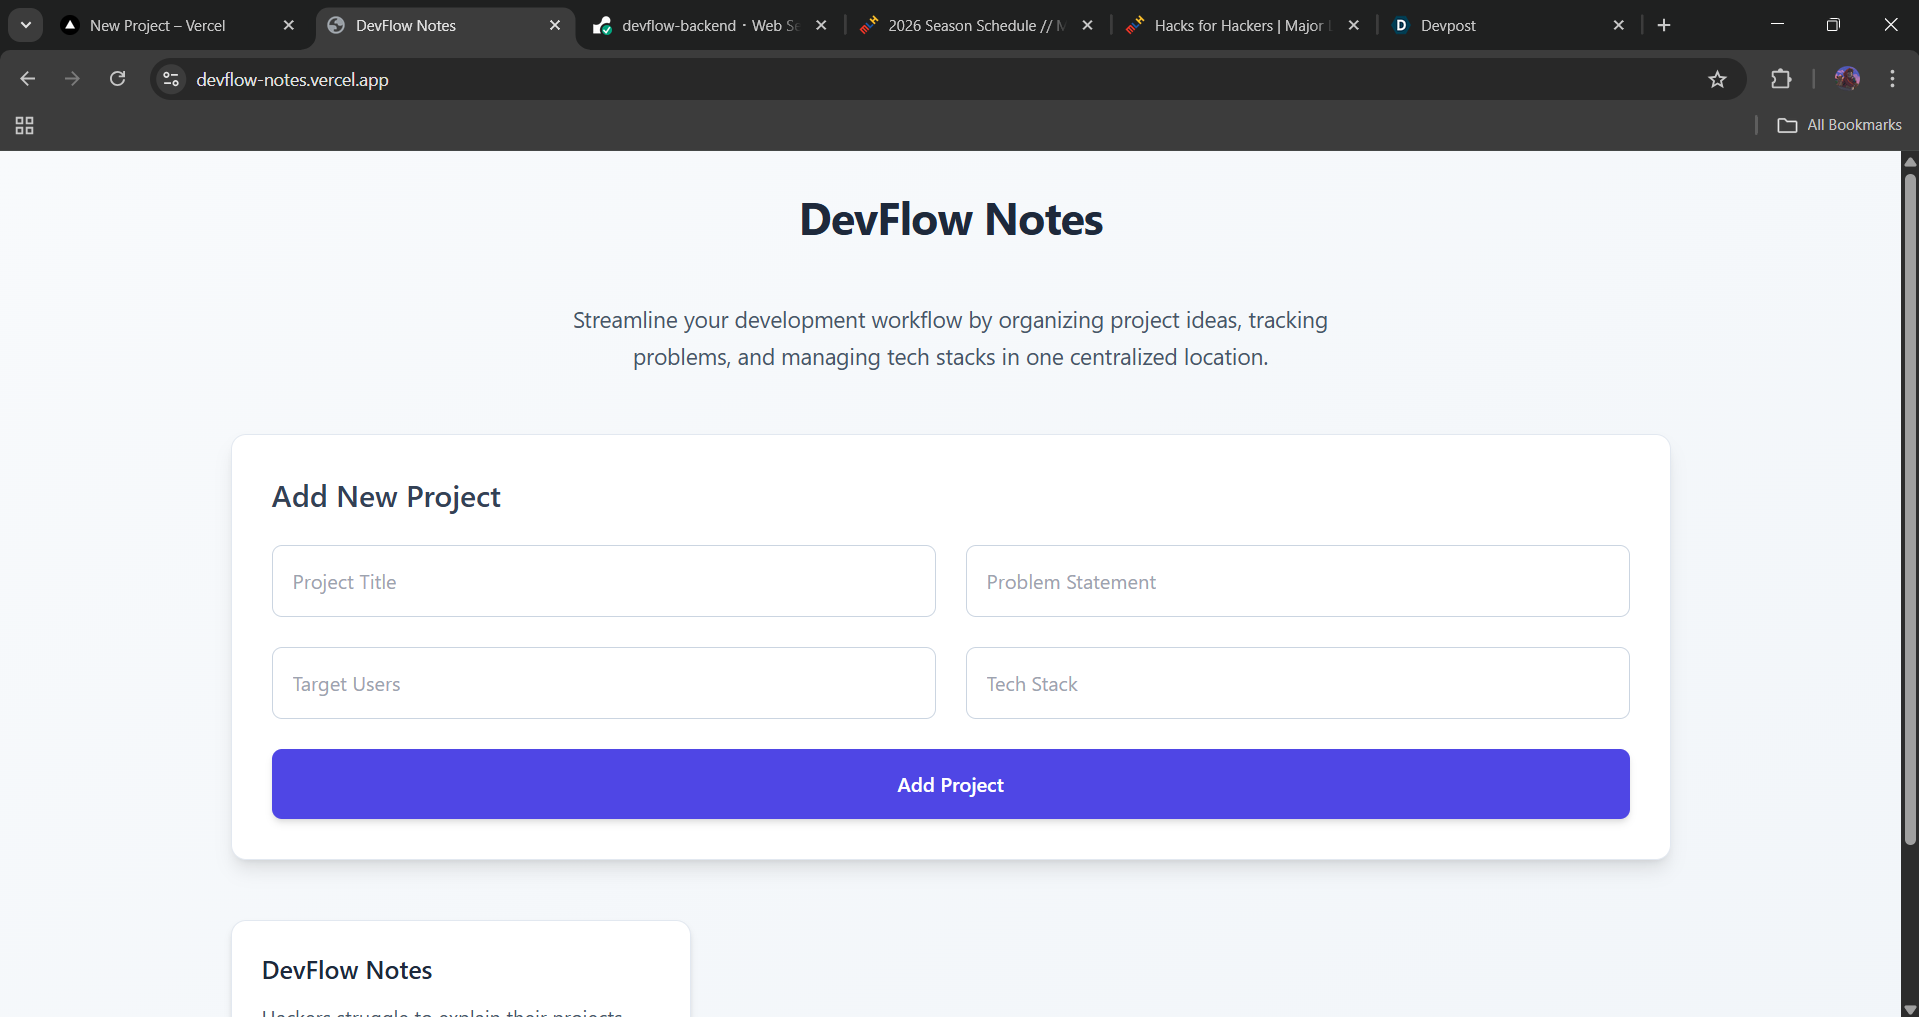Minimize the browser window
The image size is (1919, 1017).
pos(1777,25)
